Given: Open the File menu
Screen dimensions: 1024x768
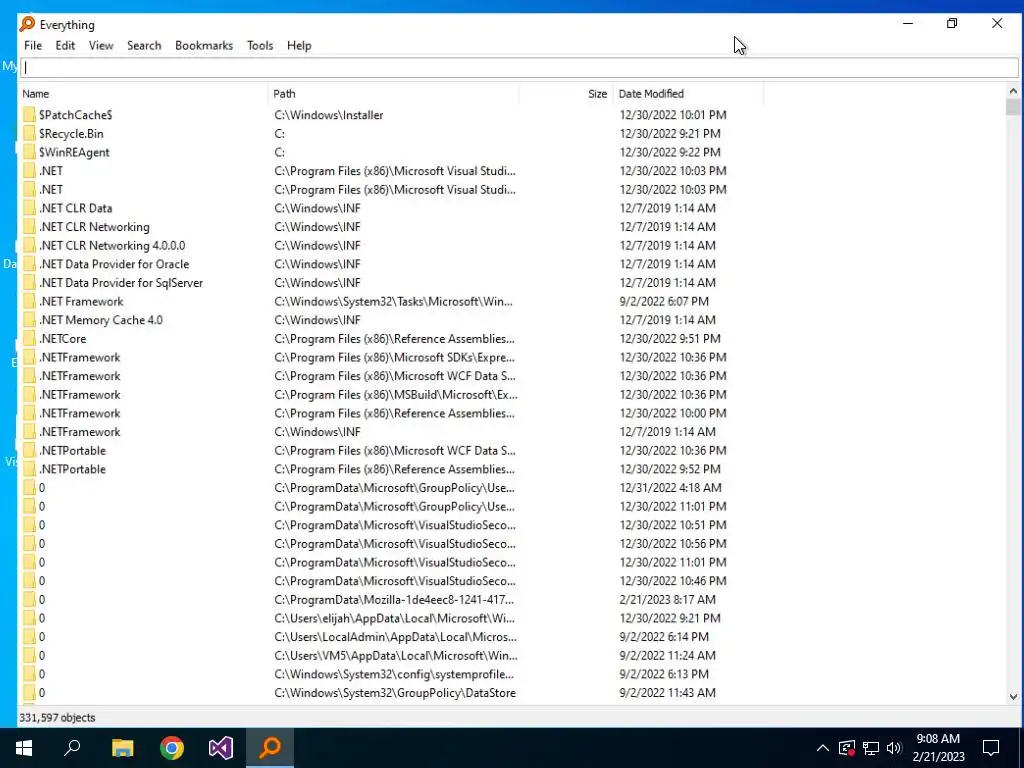Looking at the screenshot, I should (x=33, y=46).
